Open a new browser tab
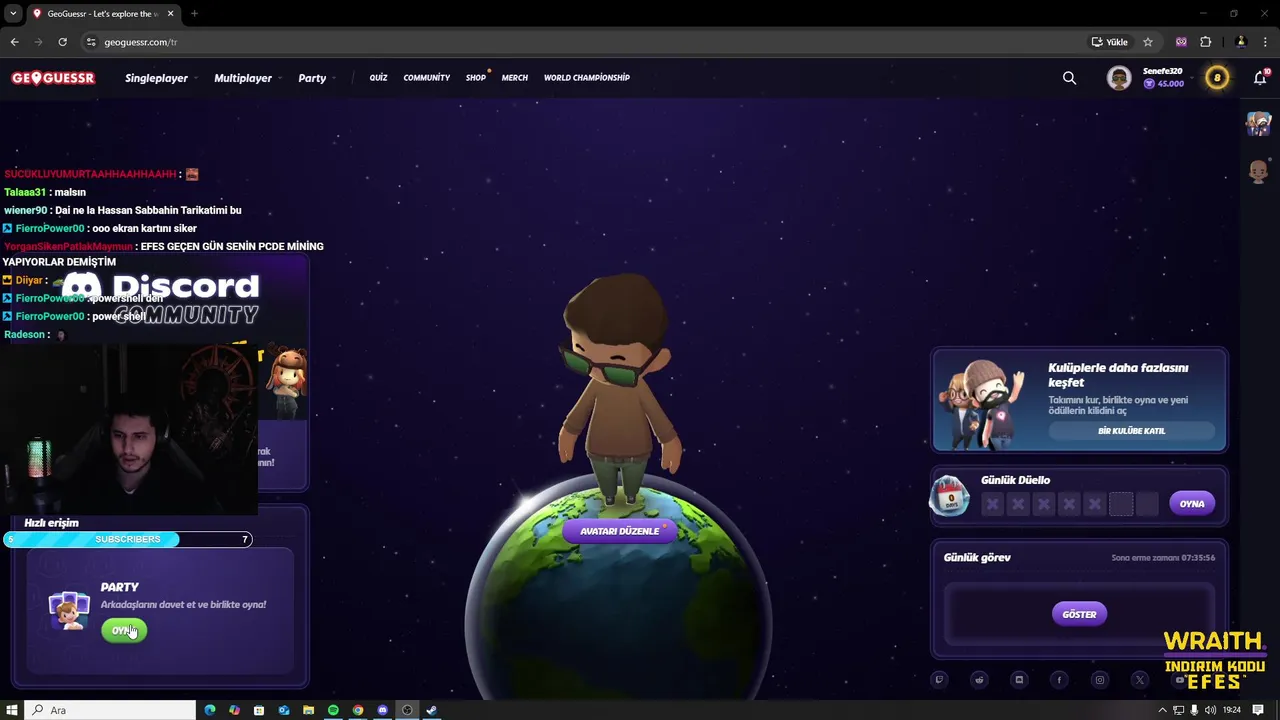This screenshot has height=720, width=1280. [194, 14]
